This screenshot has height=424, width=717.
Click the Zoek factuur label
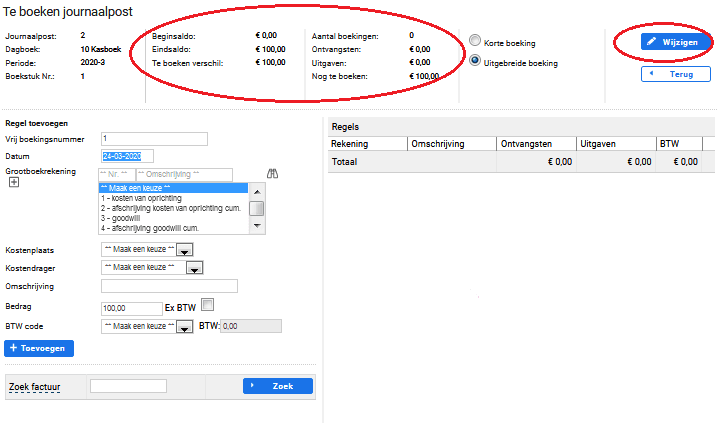35,387
